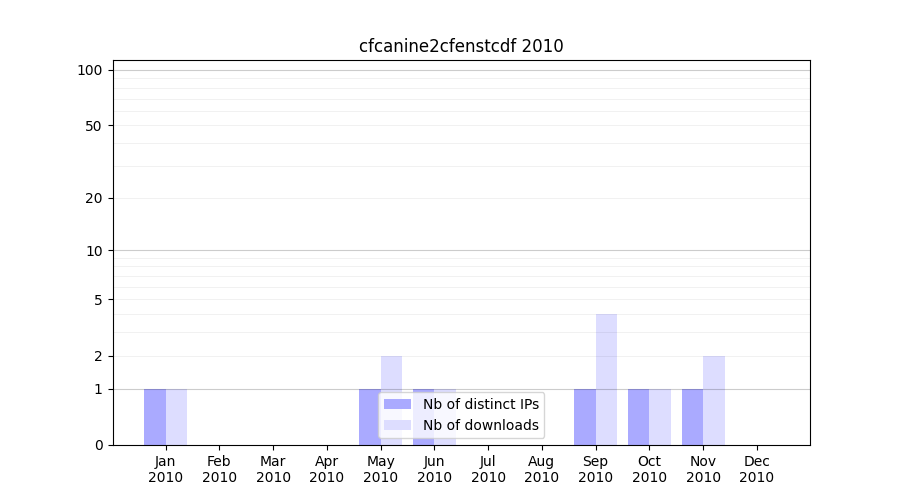Select the Jan 2010 distinct IPs bar
The width and height of the screenshot is (900, 500).
tap(155, 417)
